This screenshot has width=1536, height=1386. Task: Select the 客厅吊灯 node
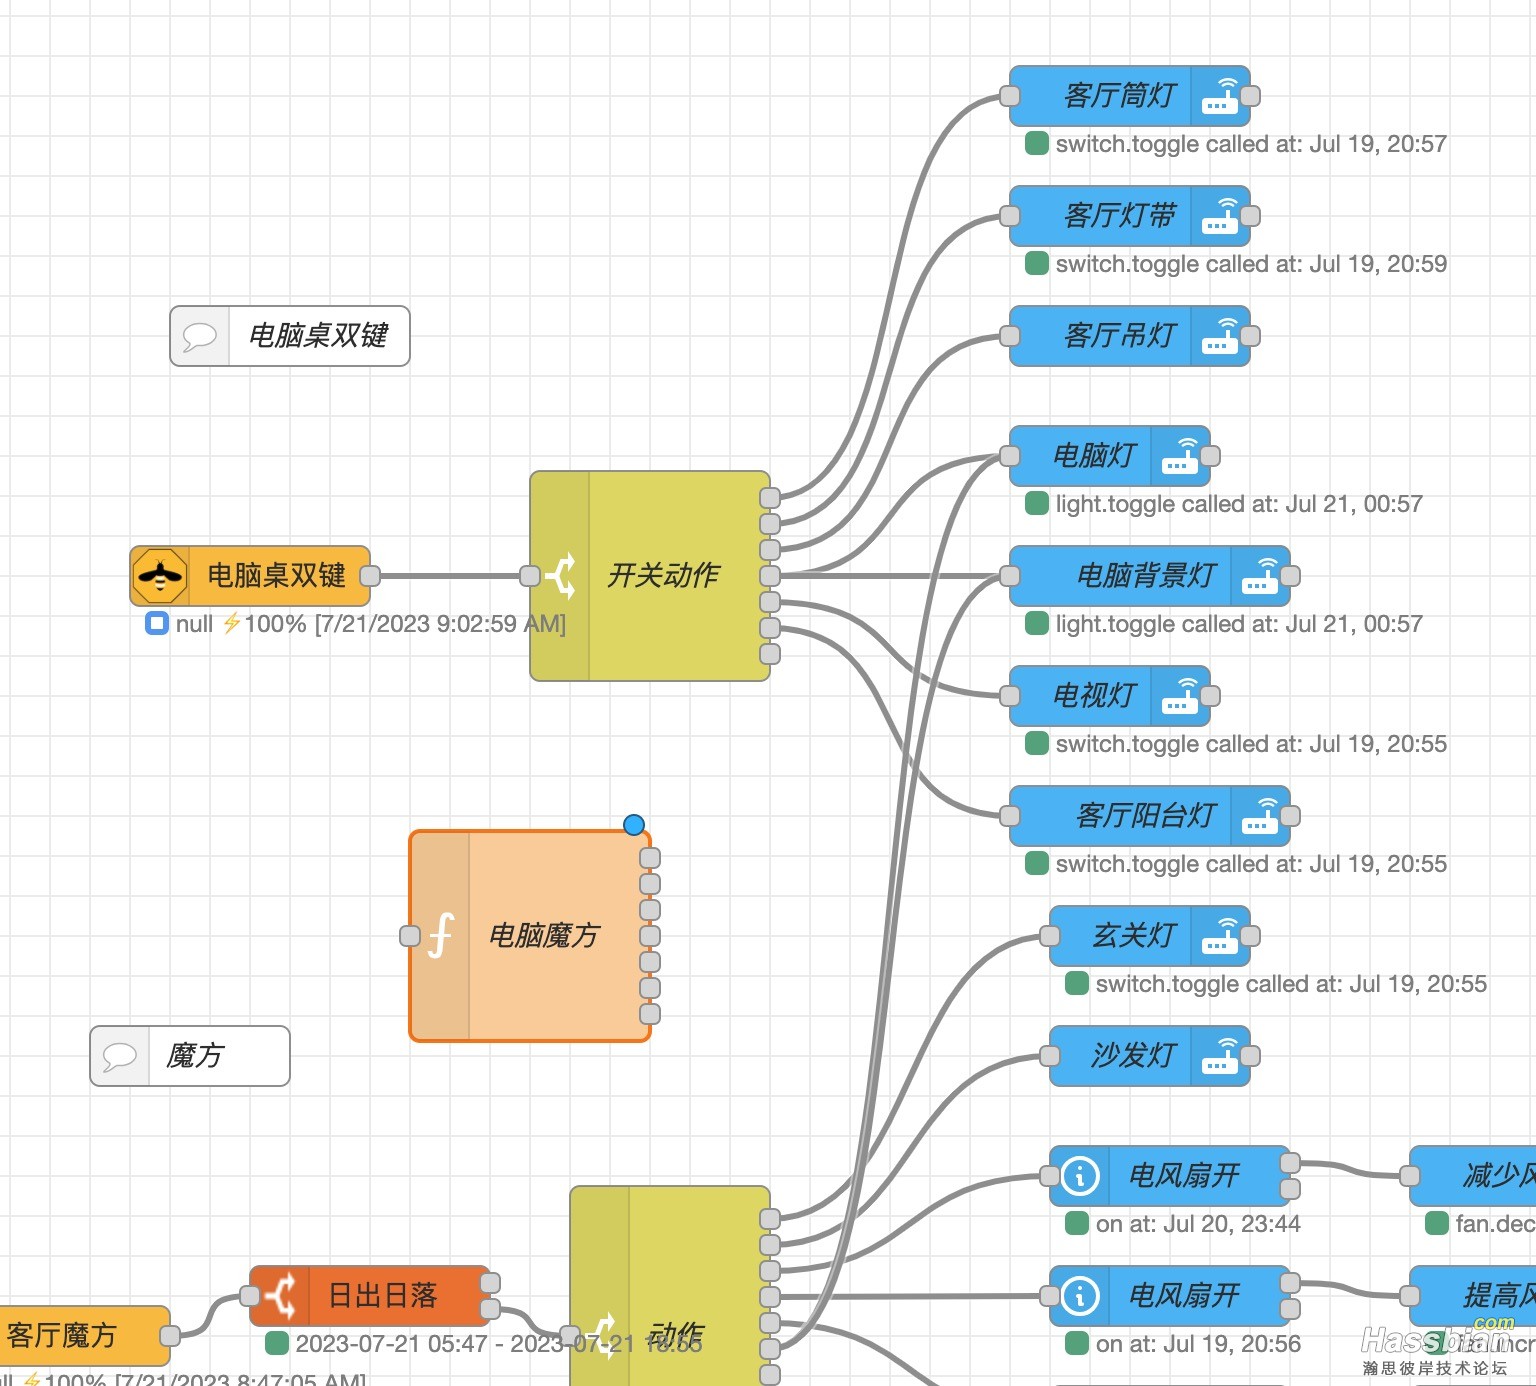[1130, 336]
